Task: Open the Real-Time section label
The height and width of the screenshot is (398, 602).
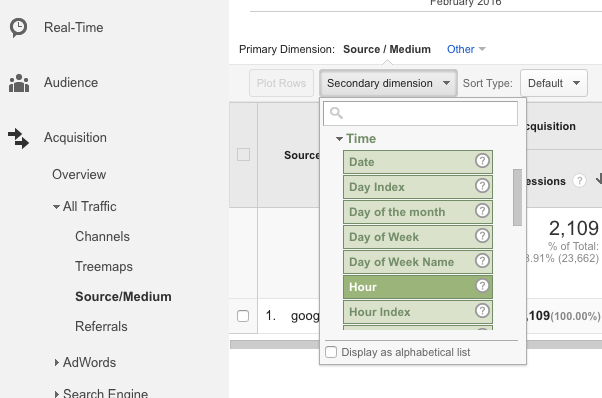Action: tap(74, 27)
